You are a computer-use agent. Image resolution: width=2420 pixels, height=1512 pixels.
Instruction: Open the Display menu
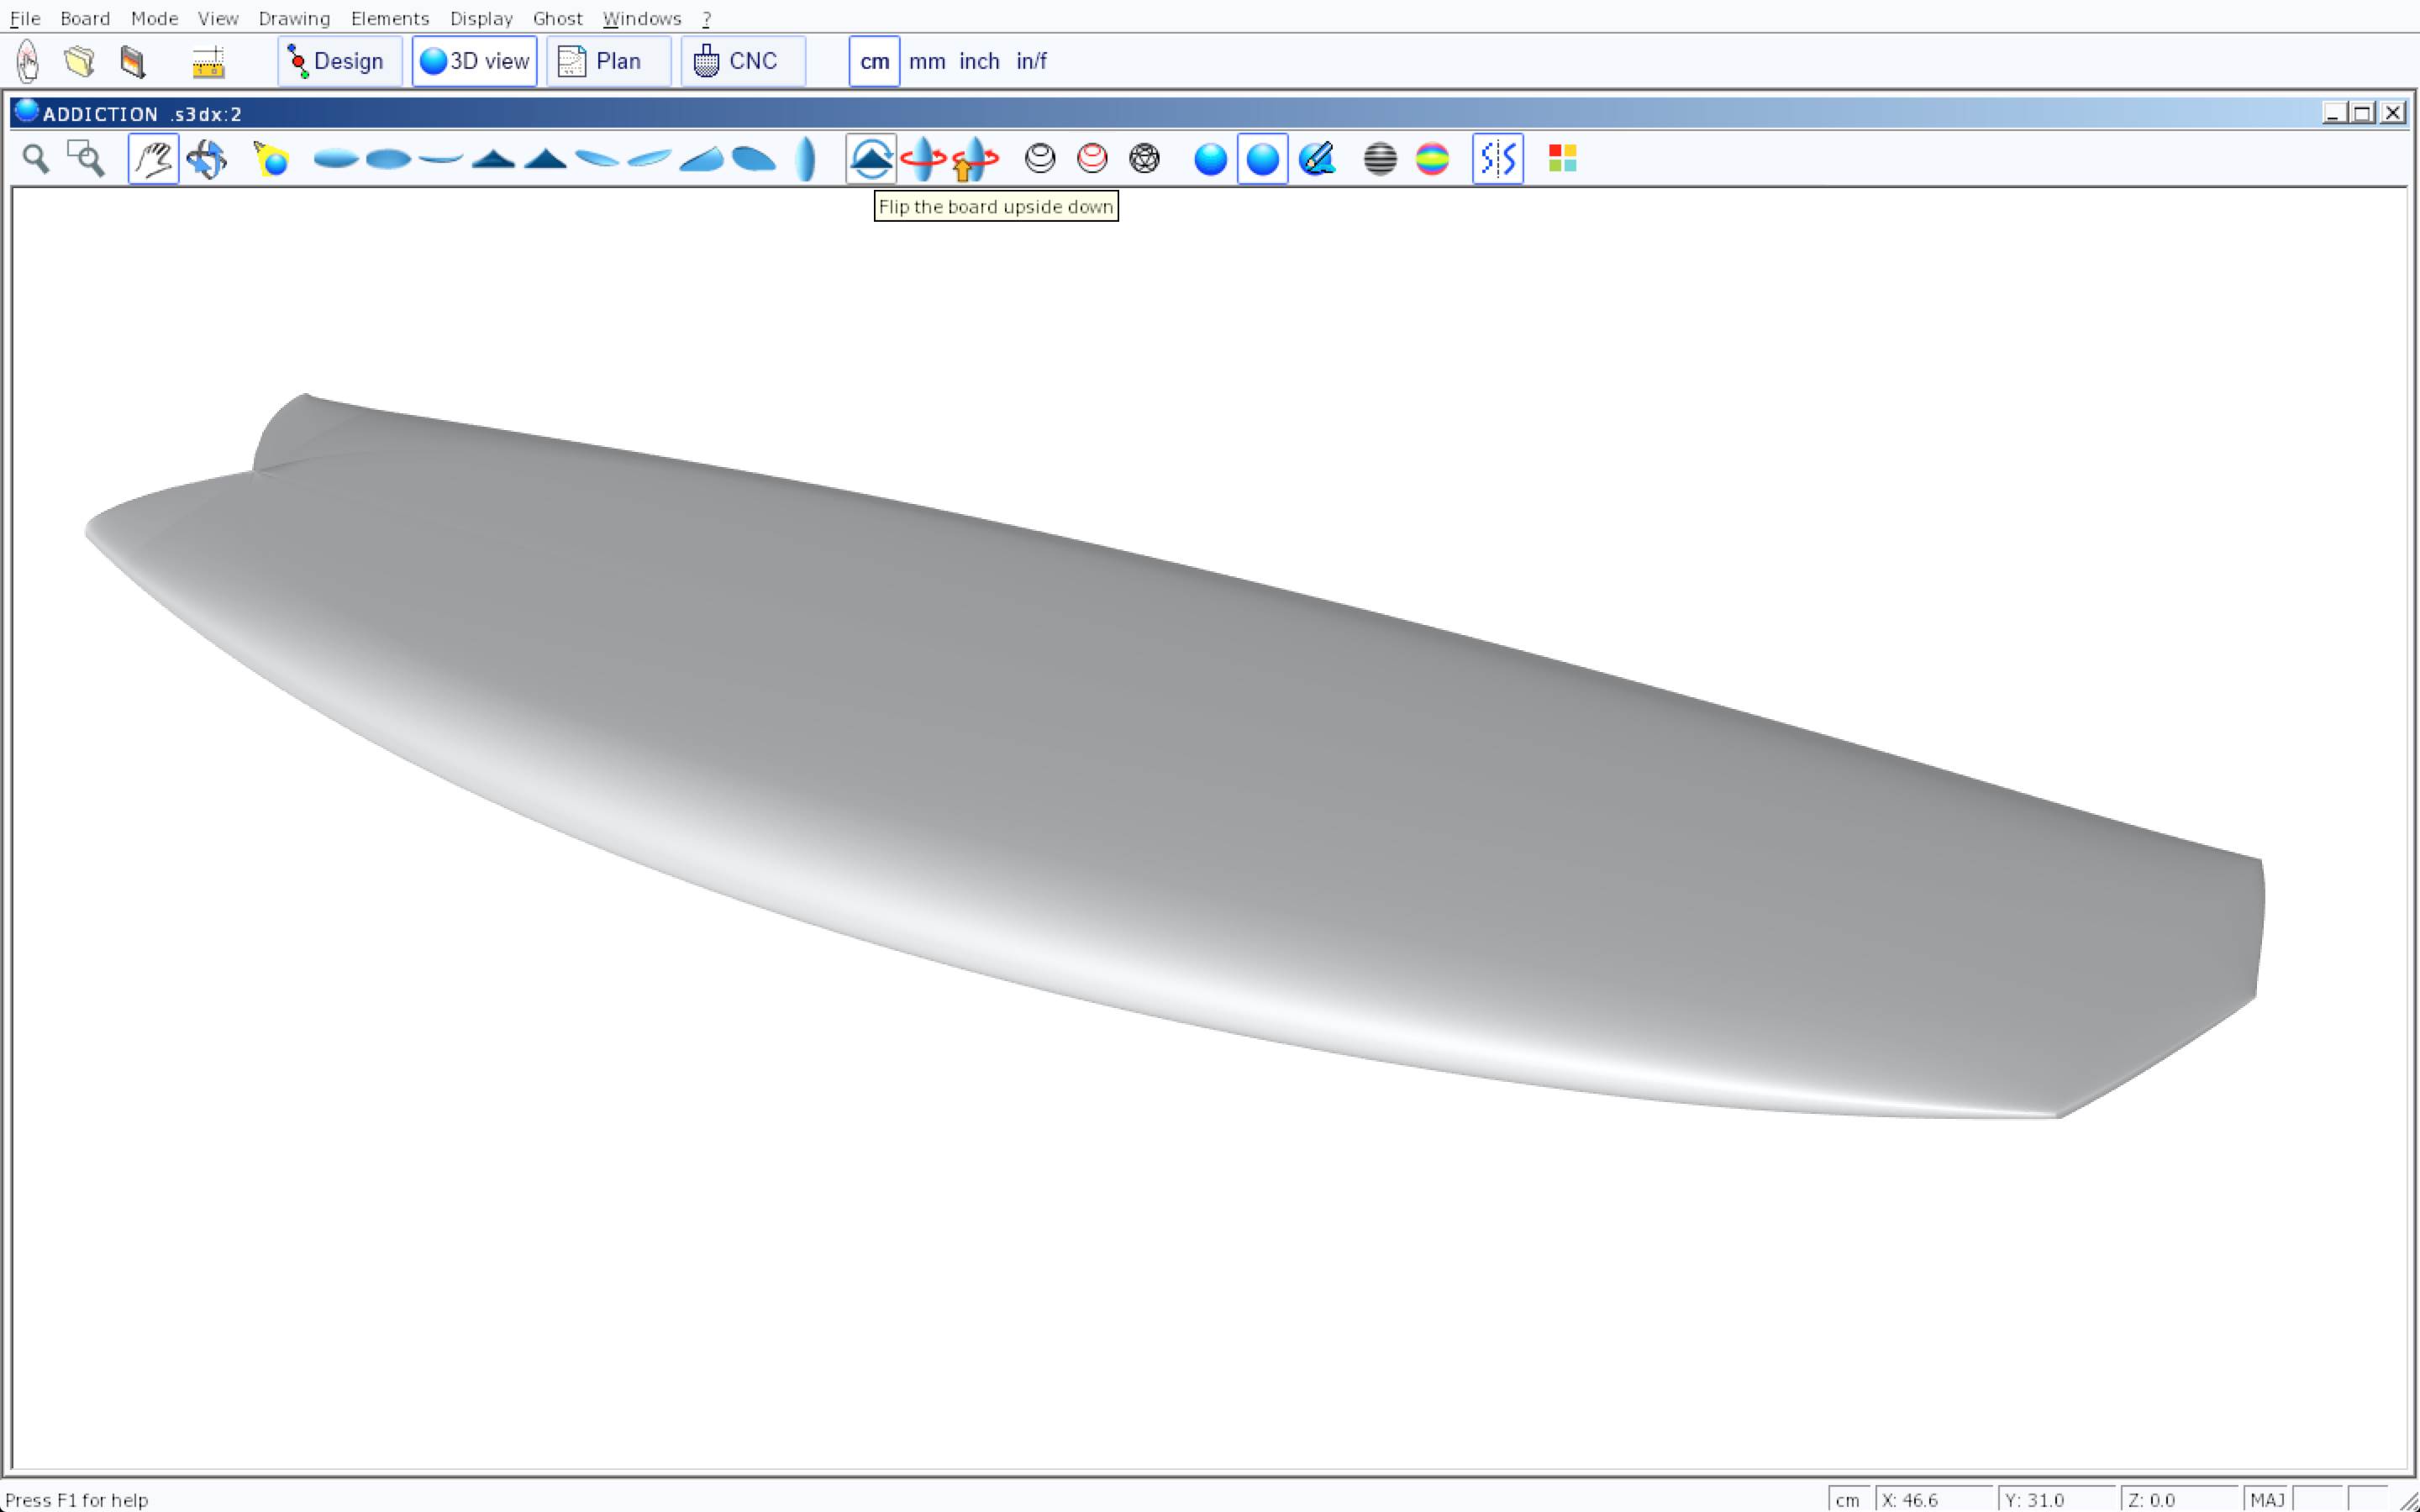(x=481, y=18)
